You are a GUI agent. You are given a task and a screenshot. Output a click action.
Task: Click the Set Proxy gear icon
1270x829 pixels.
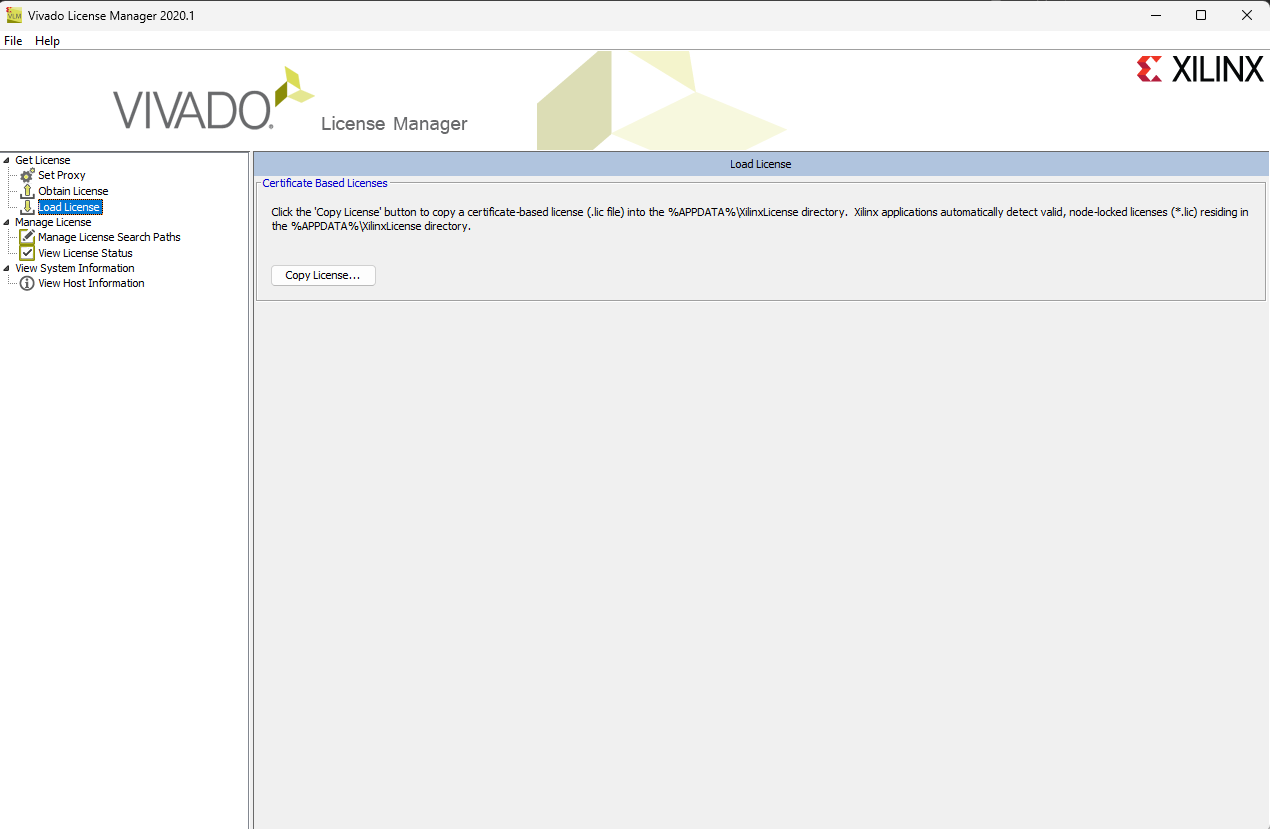click(27, 175)
